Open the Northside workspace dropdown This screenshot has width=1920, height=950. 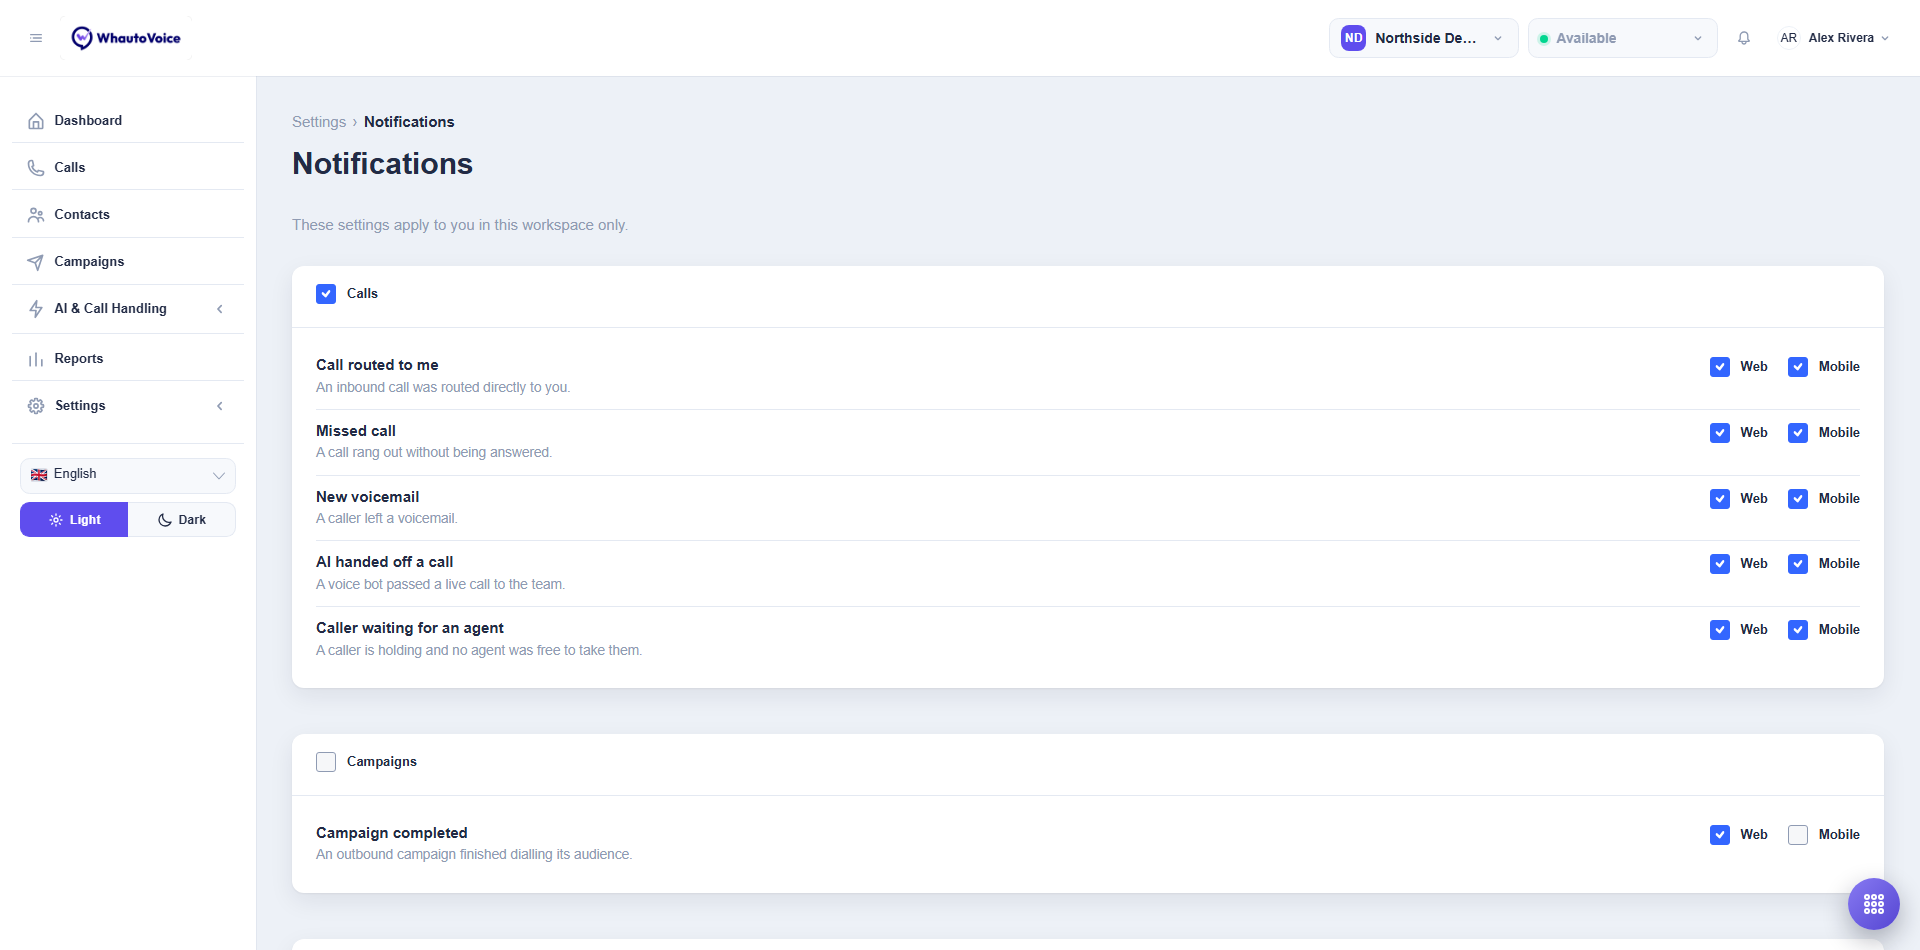pyautogui.click(x=1424, y=38)
